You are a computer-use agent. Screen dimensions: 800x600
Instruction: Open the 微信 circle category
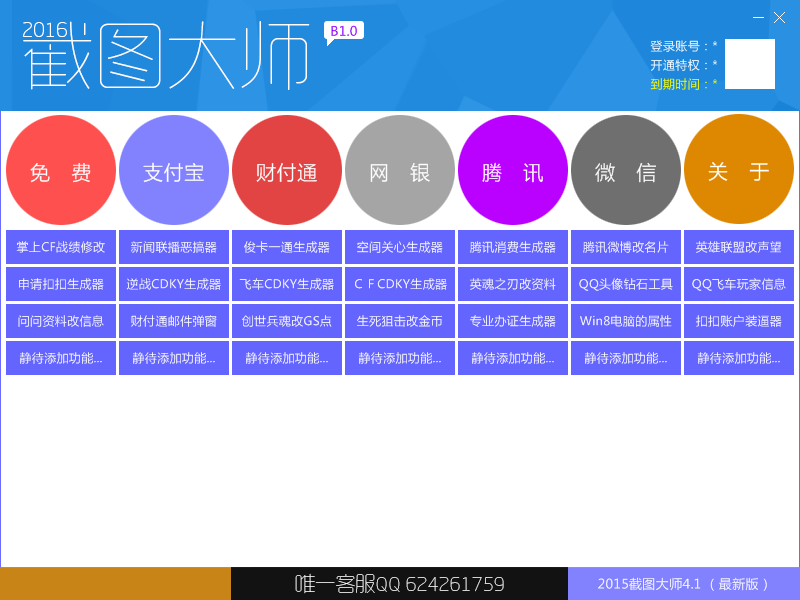pos(626,170)
